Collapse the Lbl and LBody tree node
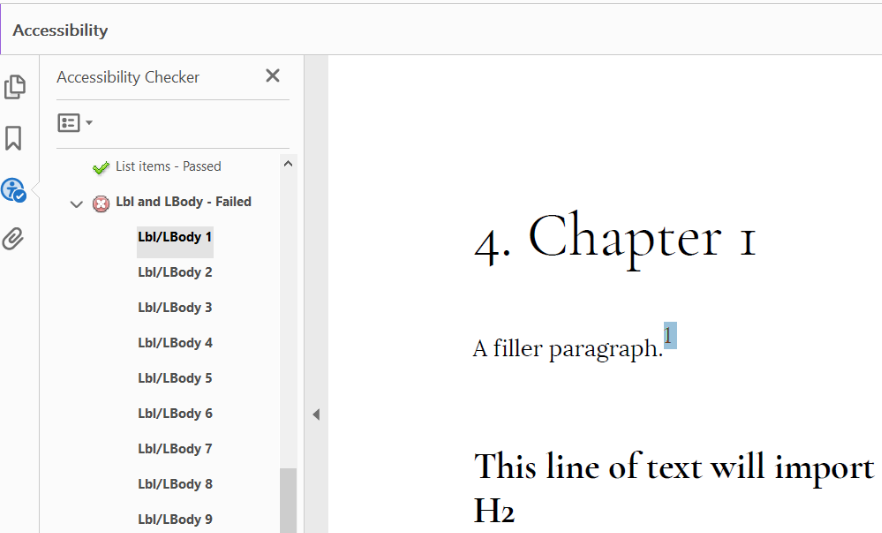882x533 pixels. tap(77, 203)
